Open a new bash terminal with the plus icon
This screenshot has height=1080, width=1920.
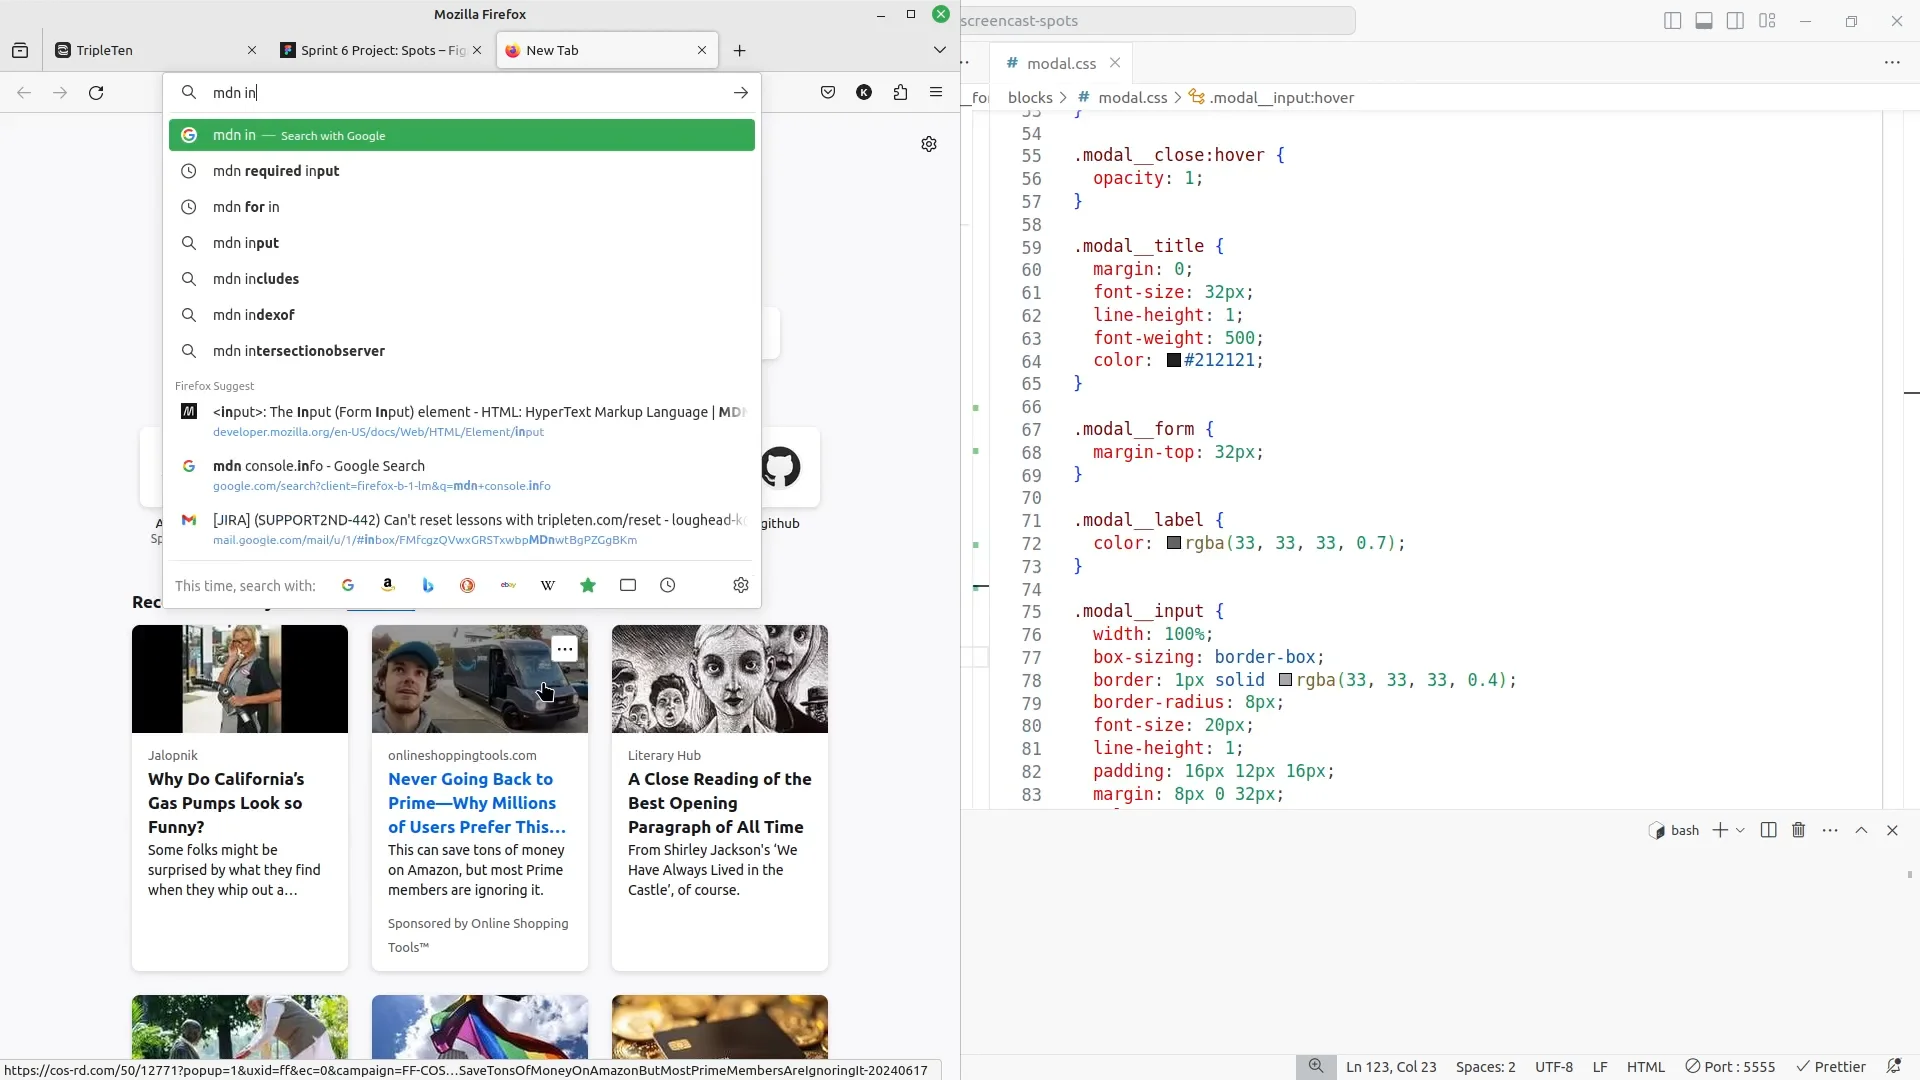1718,830
